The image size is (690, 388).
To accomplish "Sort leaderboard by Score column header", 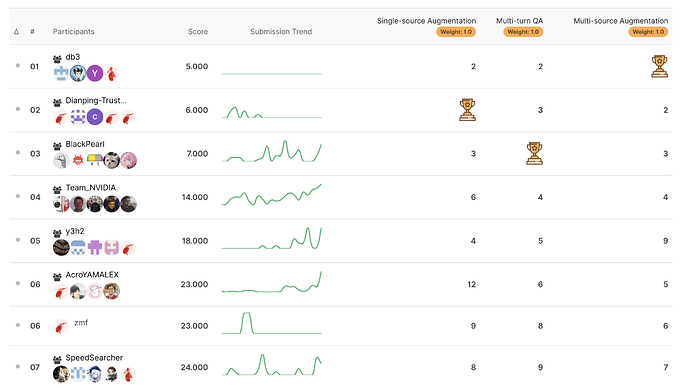I will click(x=198, y=32).
